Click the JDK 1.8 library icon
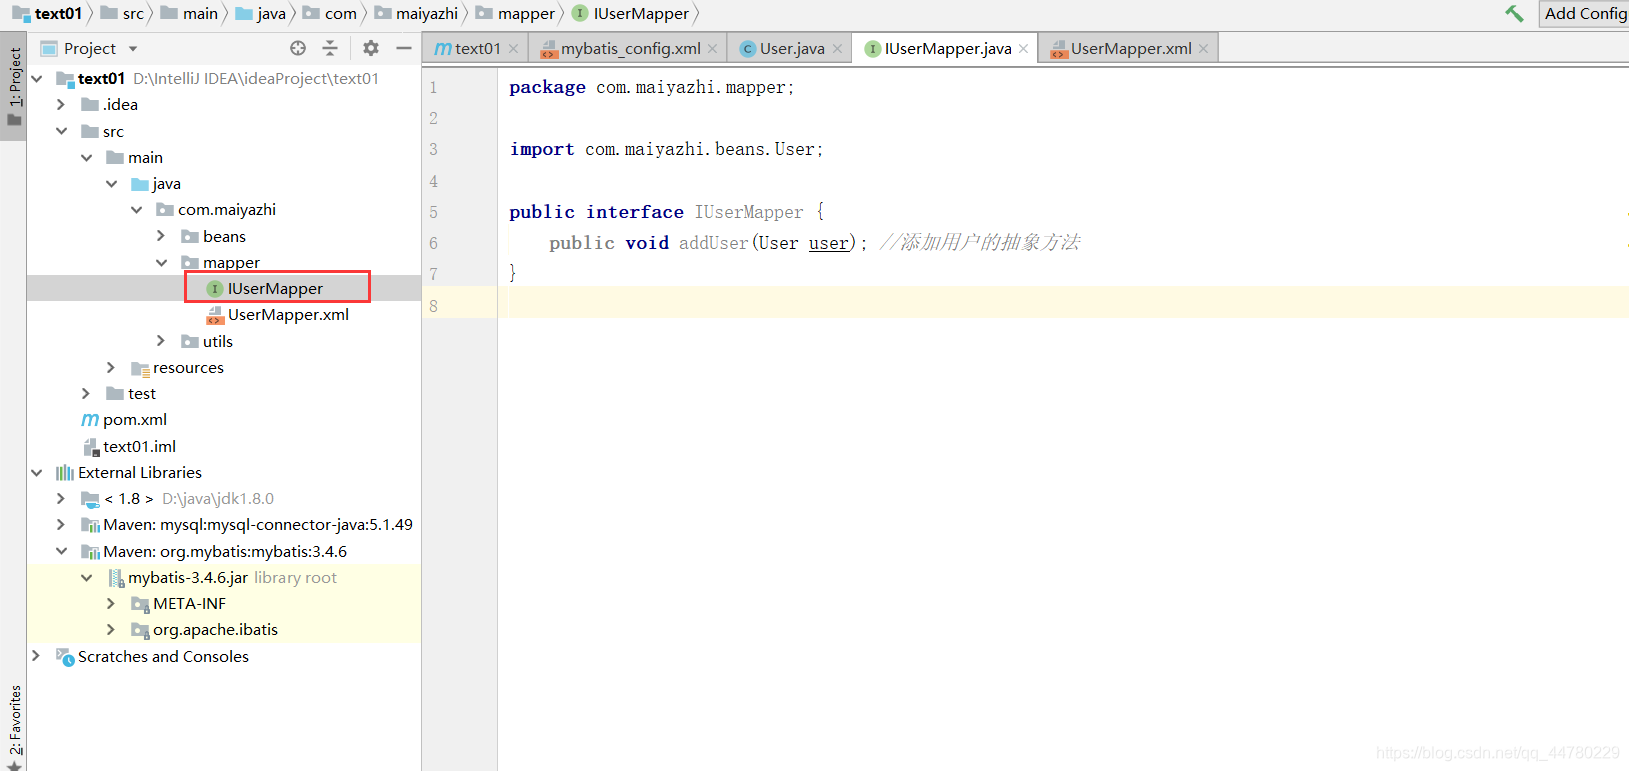1629x771 pixels. 90,499
